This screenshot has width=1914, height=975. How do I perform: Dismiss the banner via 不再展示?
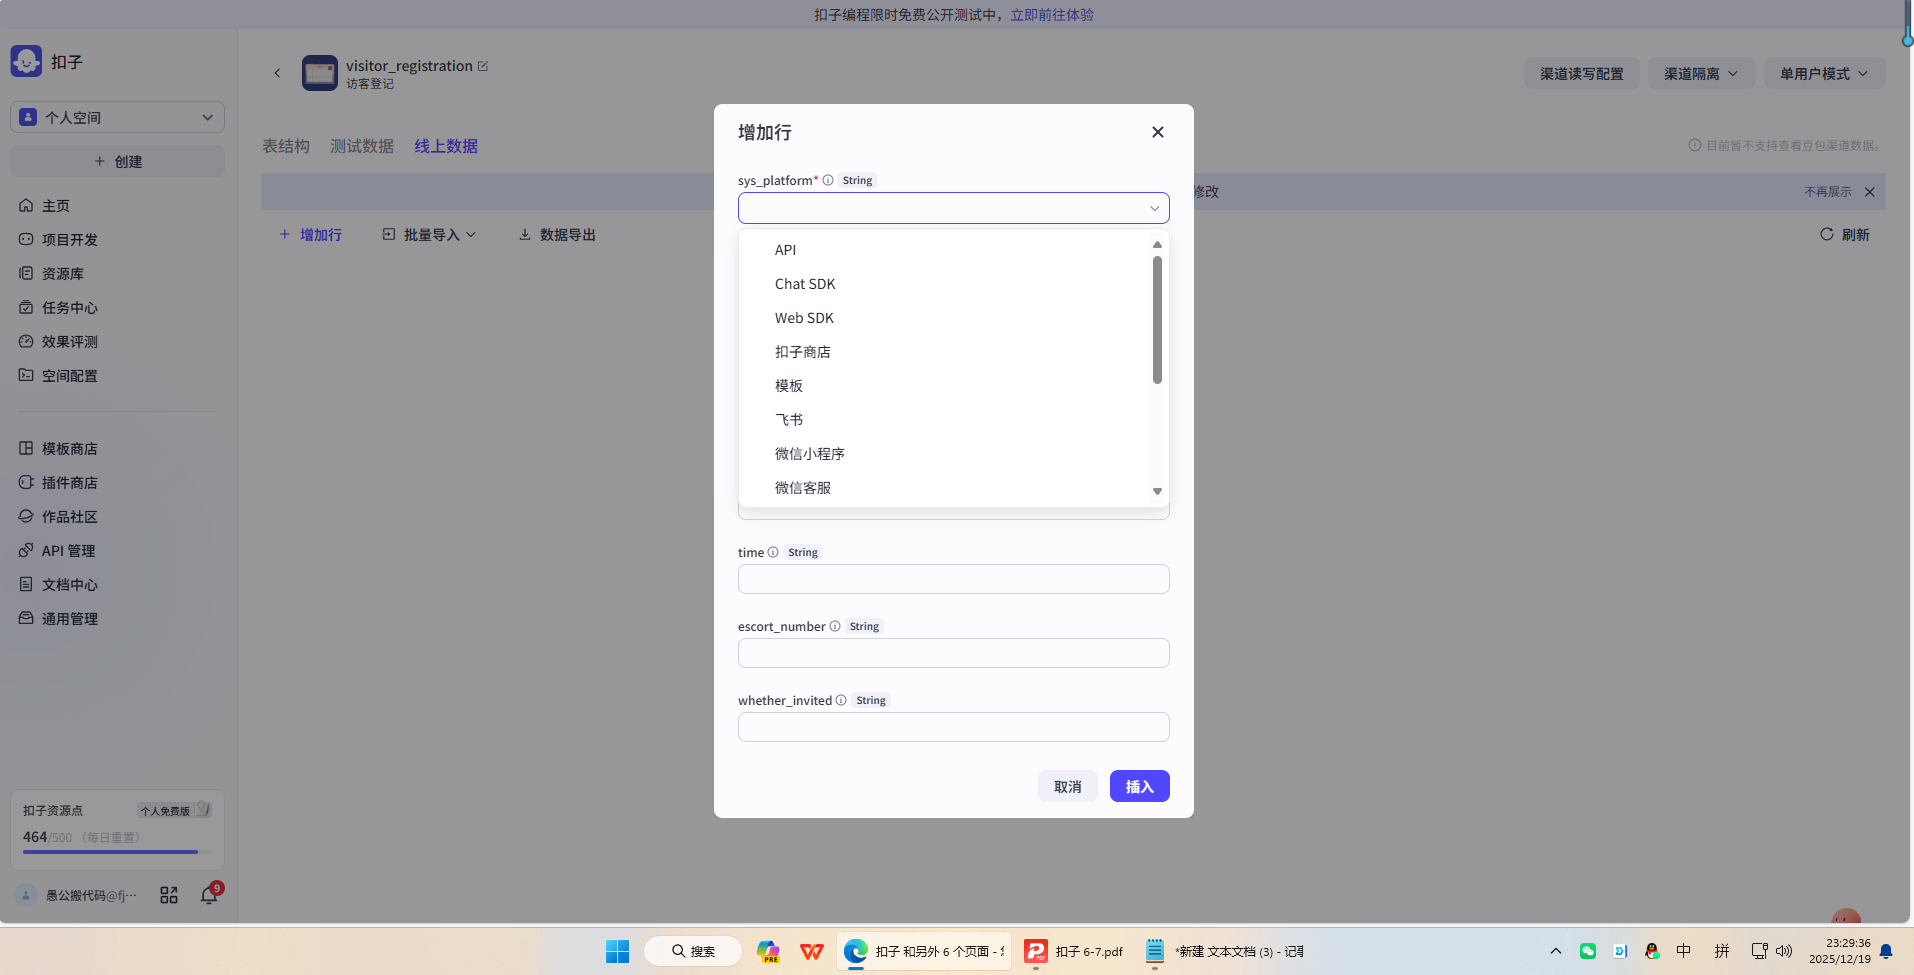coord(1826,192)
